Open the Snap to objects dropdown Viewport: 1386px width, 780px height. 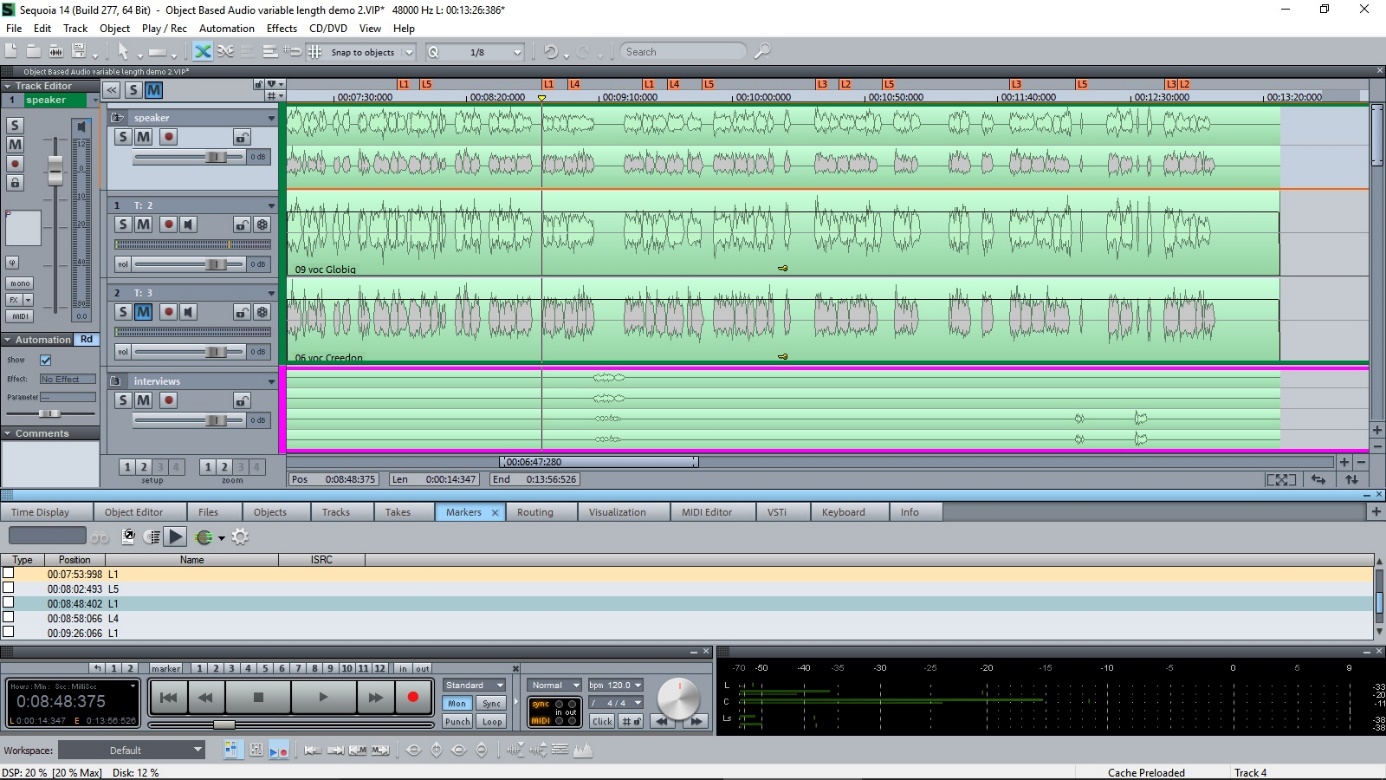click(x=409, y=52)
